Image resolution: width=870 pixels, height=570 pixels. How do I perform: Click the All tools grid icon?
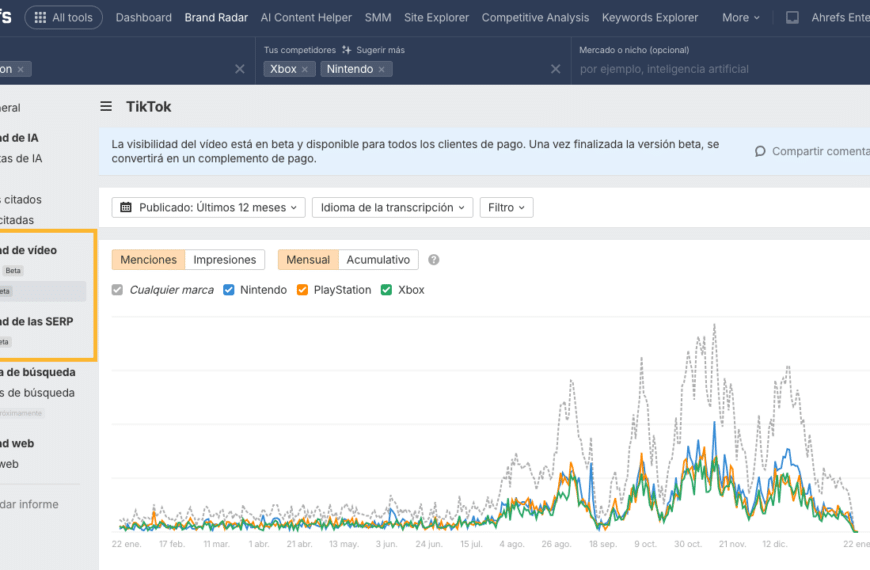[40, 17]
